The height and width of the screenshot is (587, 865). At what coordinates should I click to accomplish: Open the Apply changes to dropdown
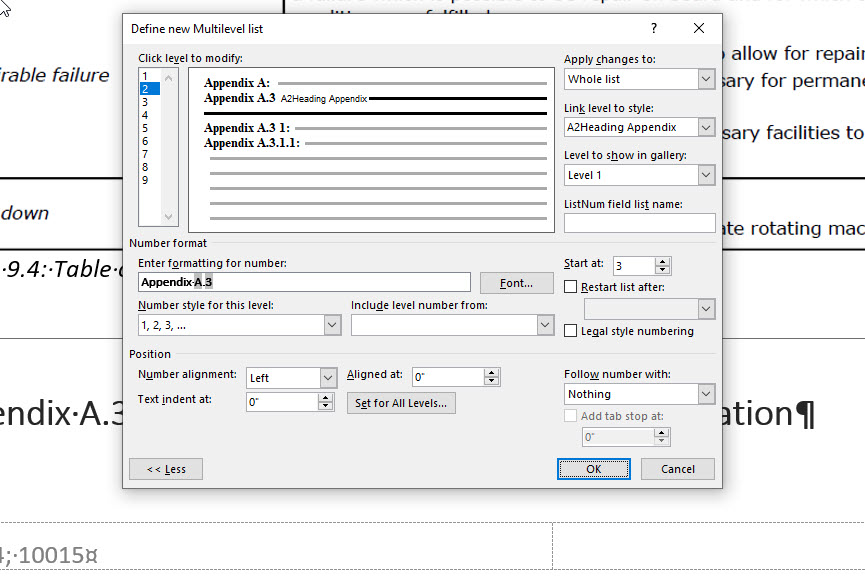pyautogui.click(x=706, y=79)
